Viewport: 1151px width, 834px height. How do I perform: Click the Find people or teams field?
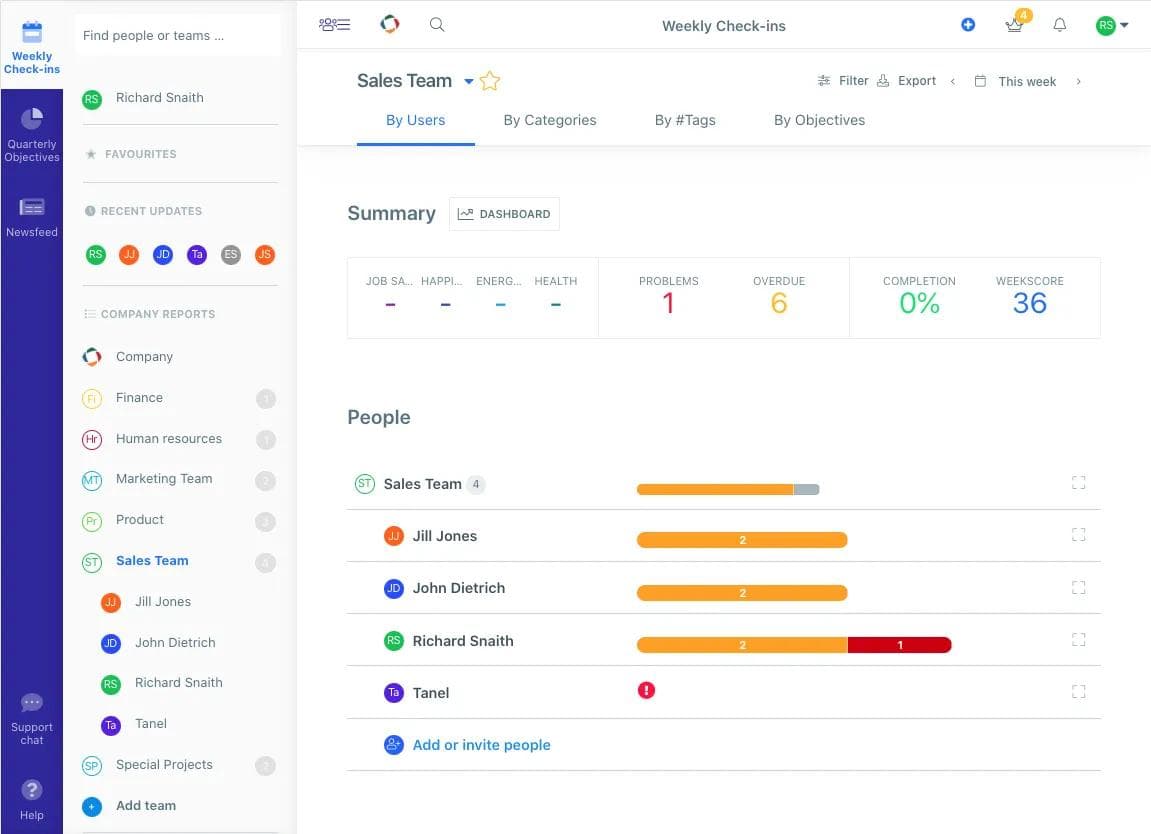pyautogui.click(x=177, y=35)
